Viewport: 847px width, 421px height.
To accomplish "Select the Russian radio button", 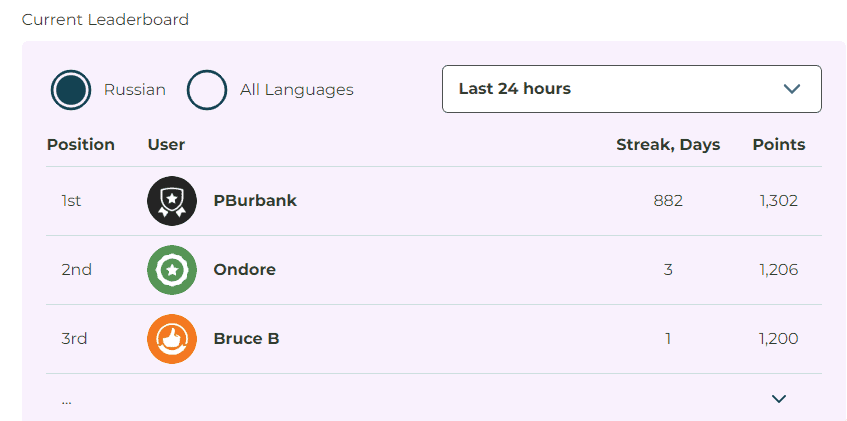I will coord(71,89).
